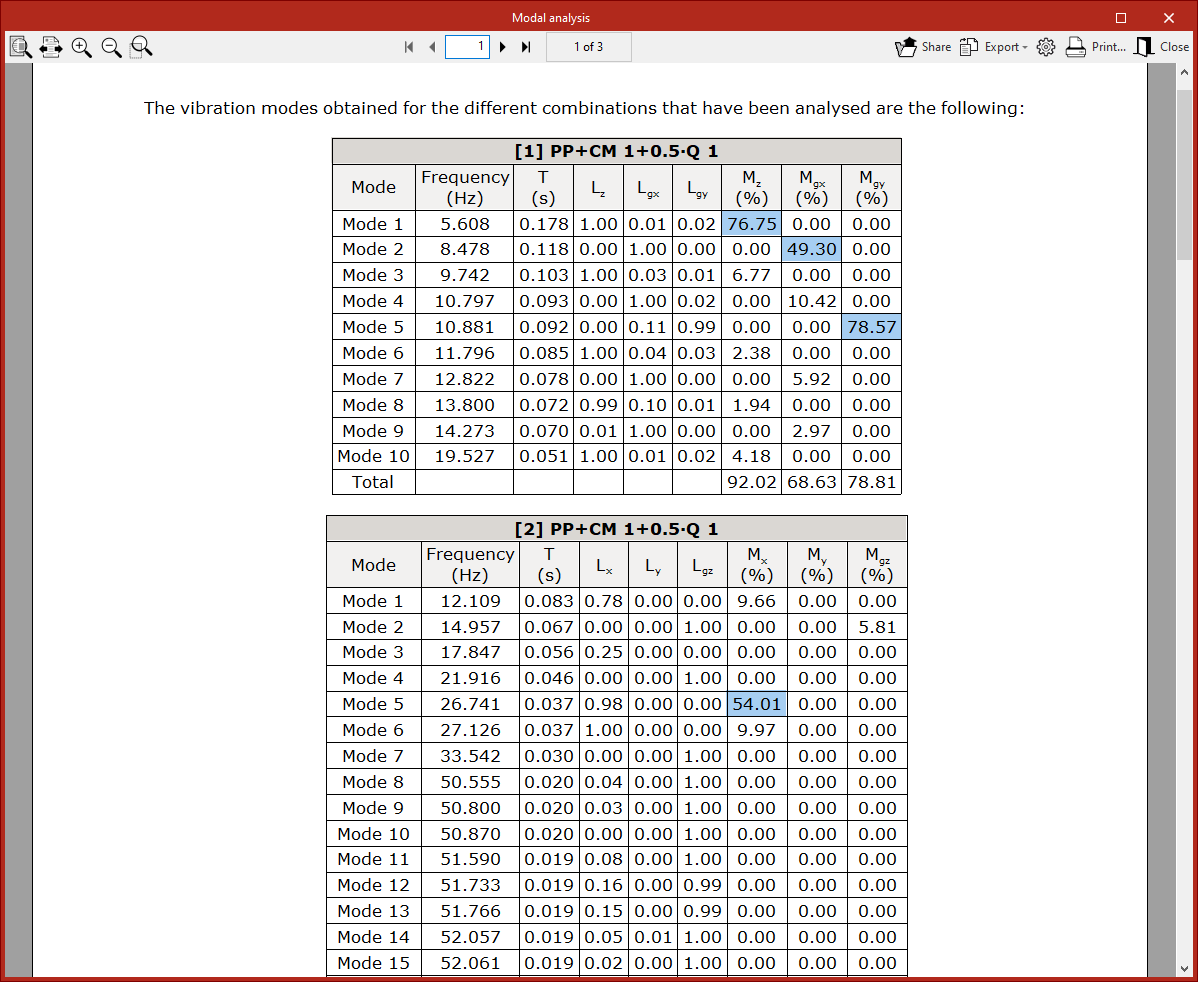
Task: Click the '[2] PP+CM 1+0.5·Q 1' table title
Action: tap(617, 529)
